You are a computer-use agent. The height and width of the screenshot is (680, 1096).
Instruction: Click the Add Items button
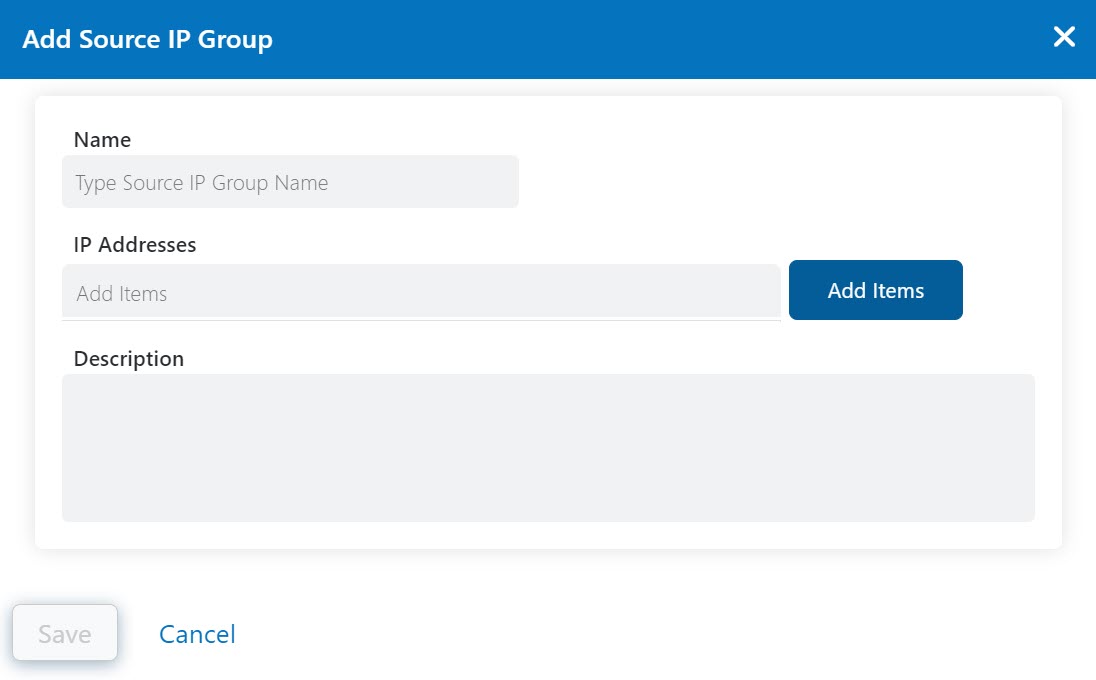click(x=875, y=290)
